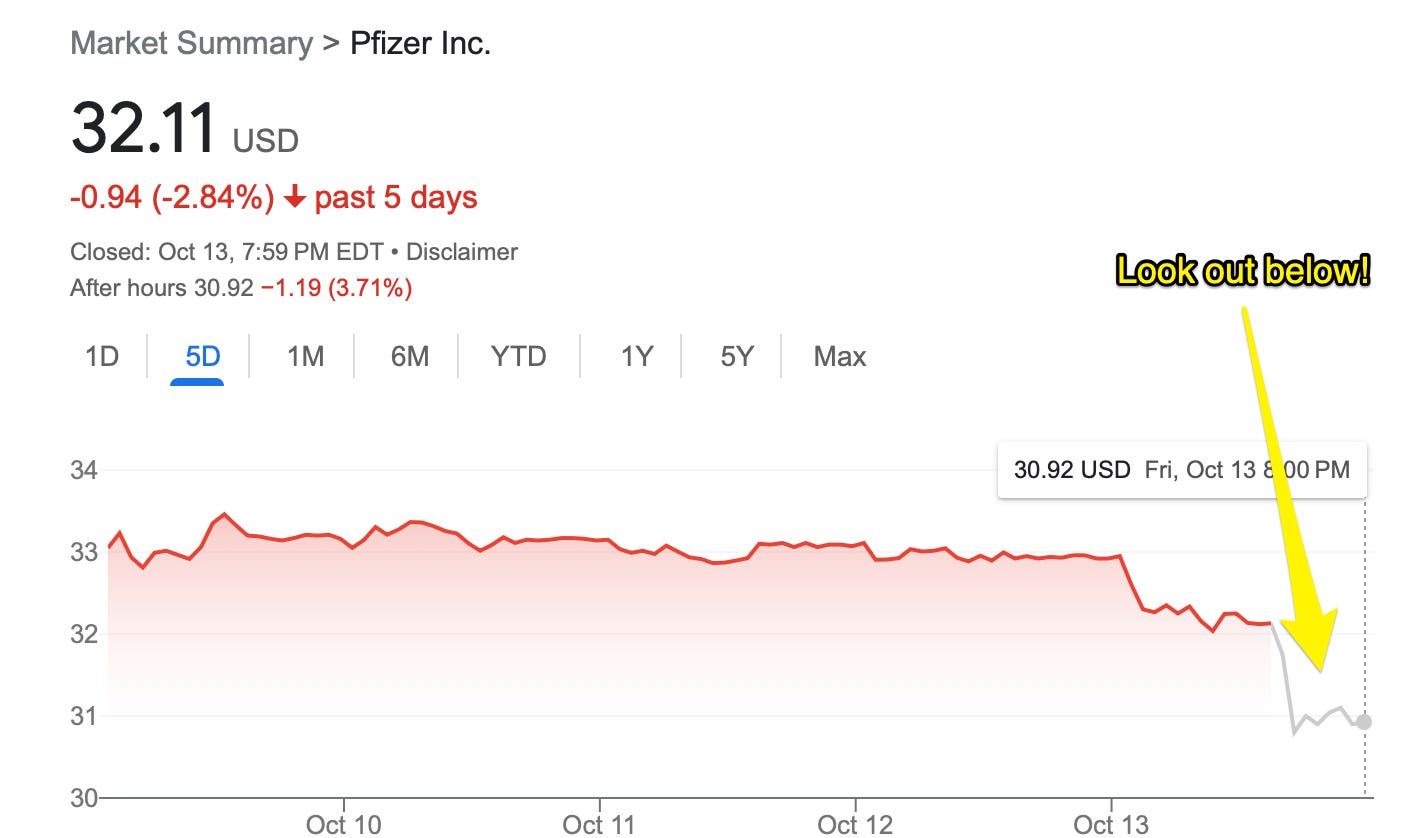
Task: Click the Pfizer Inc. breadcrumb title
Action: pos(420,44)
